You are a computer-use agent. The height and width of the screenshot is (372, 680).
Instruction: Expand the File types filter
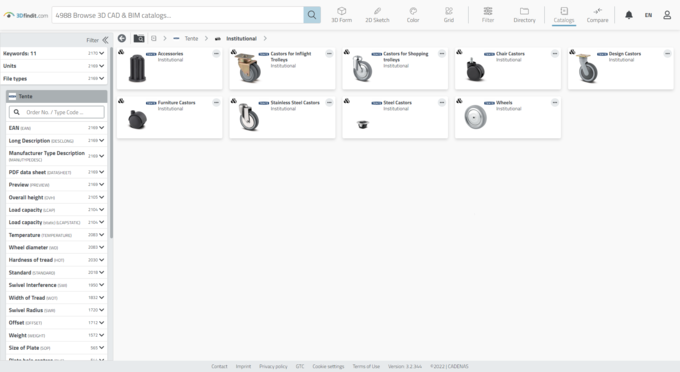(54, 78)
